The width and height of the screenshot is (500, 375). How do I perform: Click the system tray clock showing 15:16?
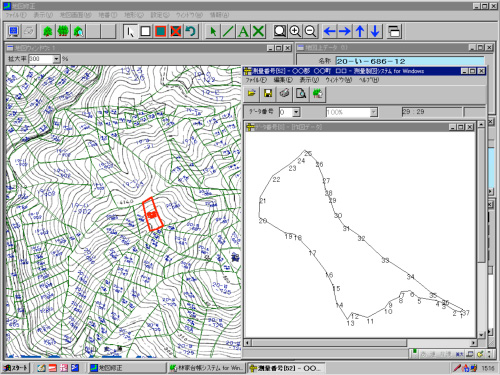coord(488,368)
